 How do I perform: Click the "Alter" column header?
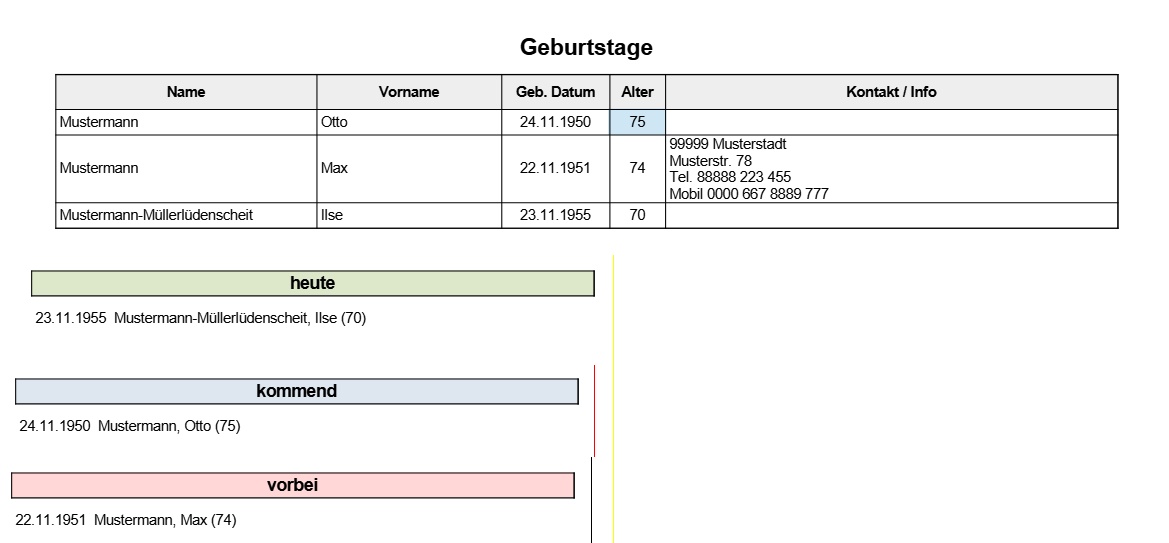tap(637, 92)
